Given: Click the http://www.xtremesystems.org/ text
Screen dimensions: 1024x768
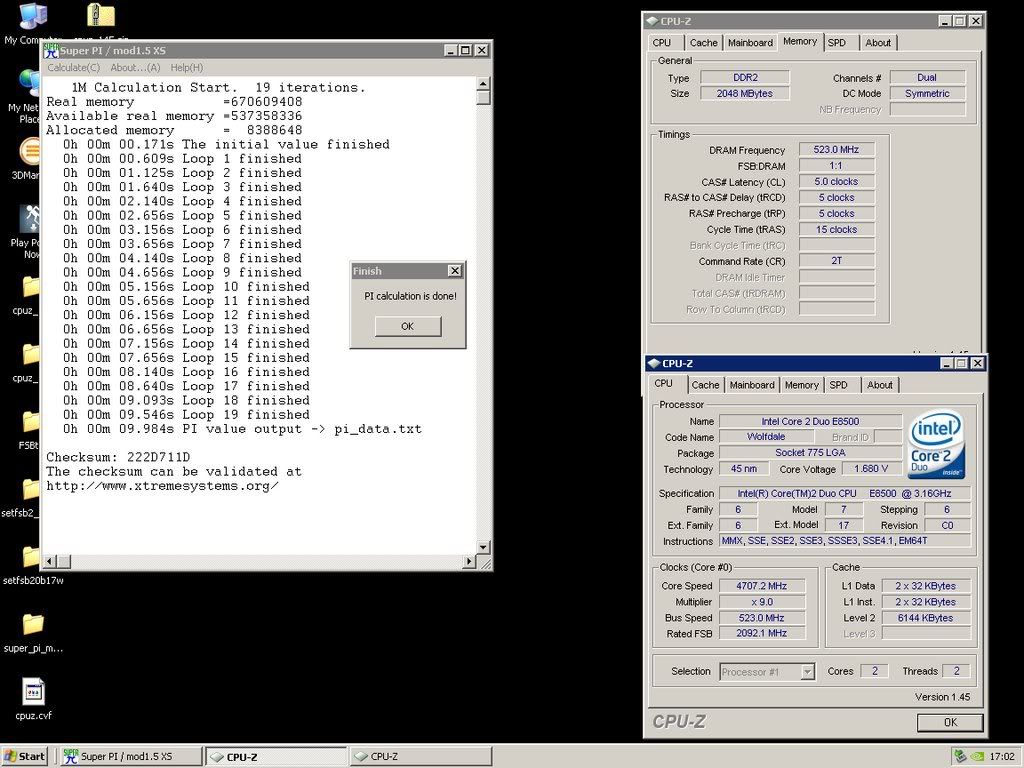Looking at the screenshot, I should tap(163, 486).
